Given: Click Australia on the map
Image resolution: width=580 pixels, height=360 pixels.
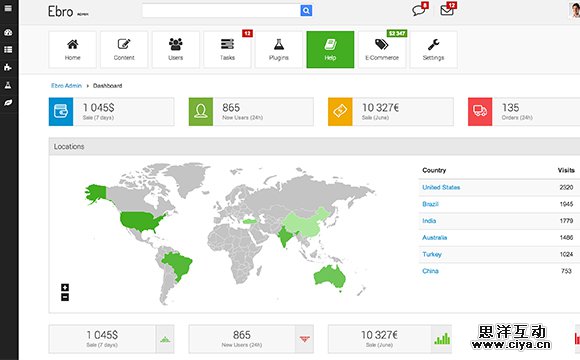Looking at the screenshot, I should [329, 277].
